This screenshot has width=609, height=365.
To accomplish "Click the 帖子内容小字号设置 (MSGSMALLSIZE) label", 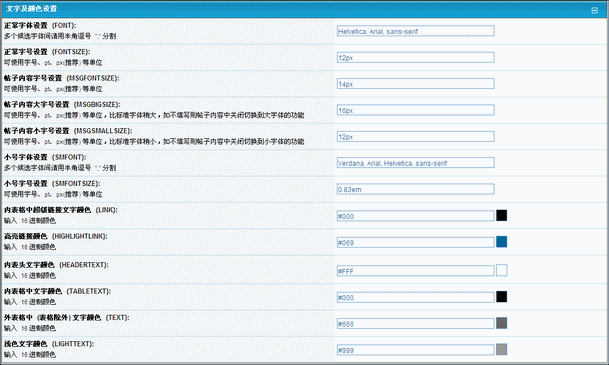I will pos(68,131).
